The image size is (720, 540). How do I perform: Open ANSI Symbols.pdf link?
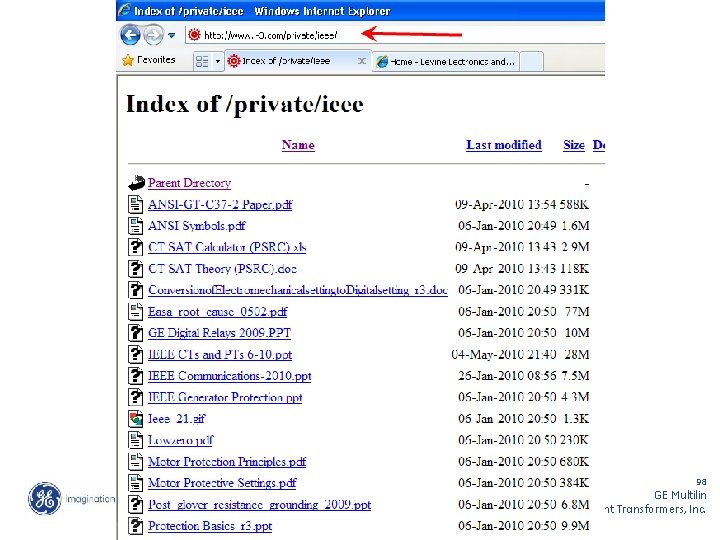point(197,226)
